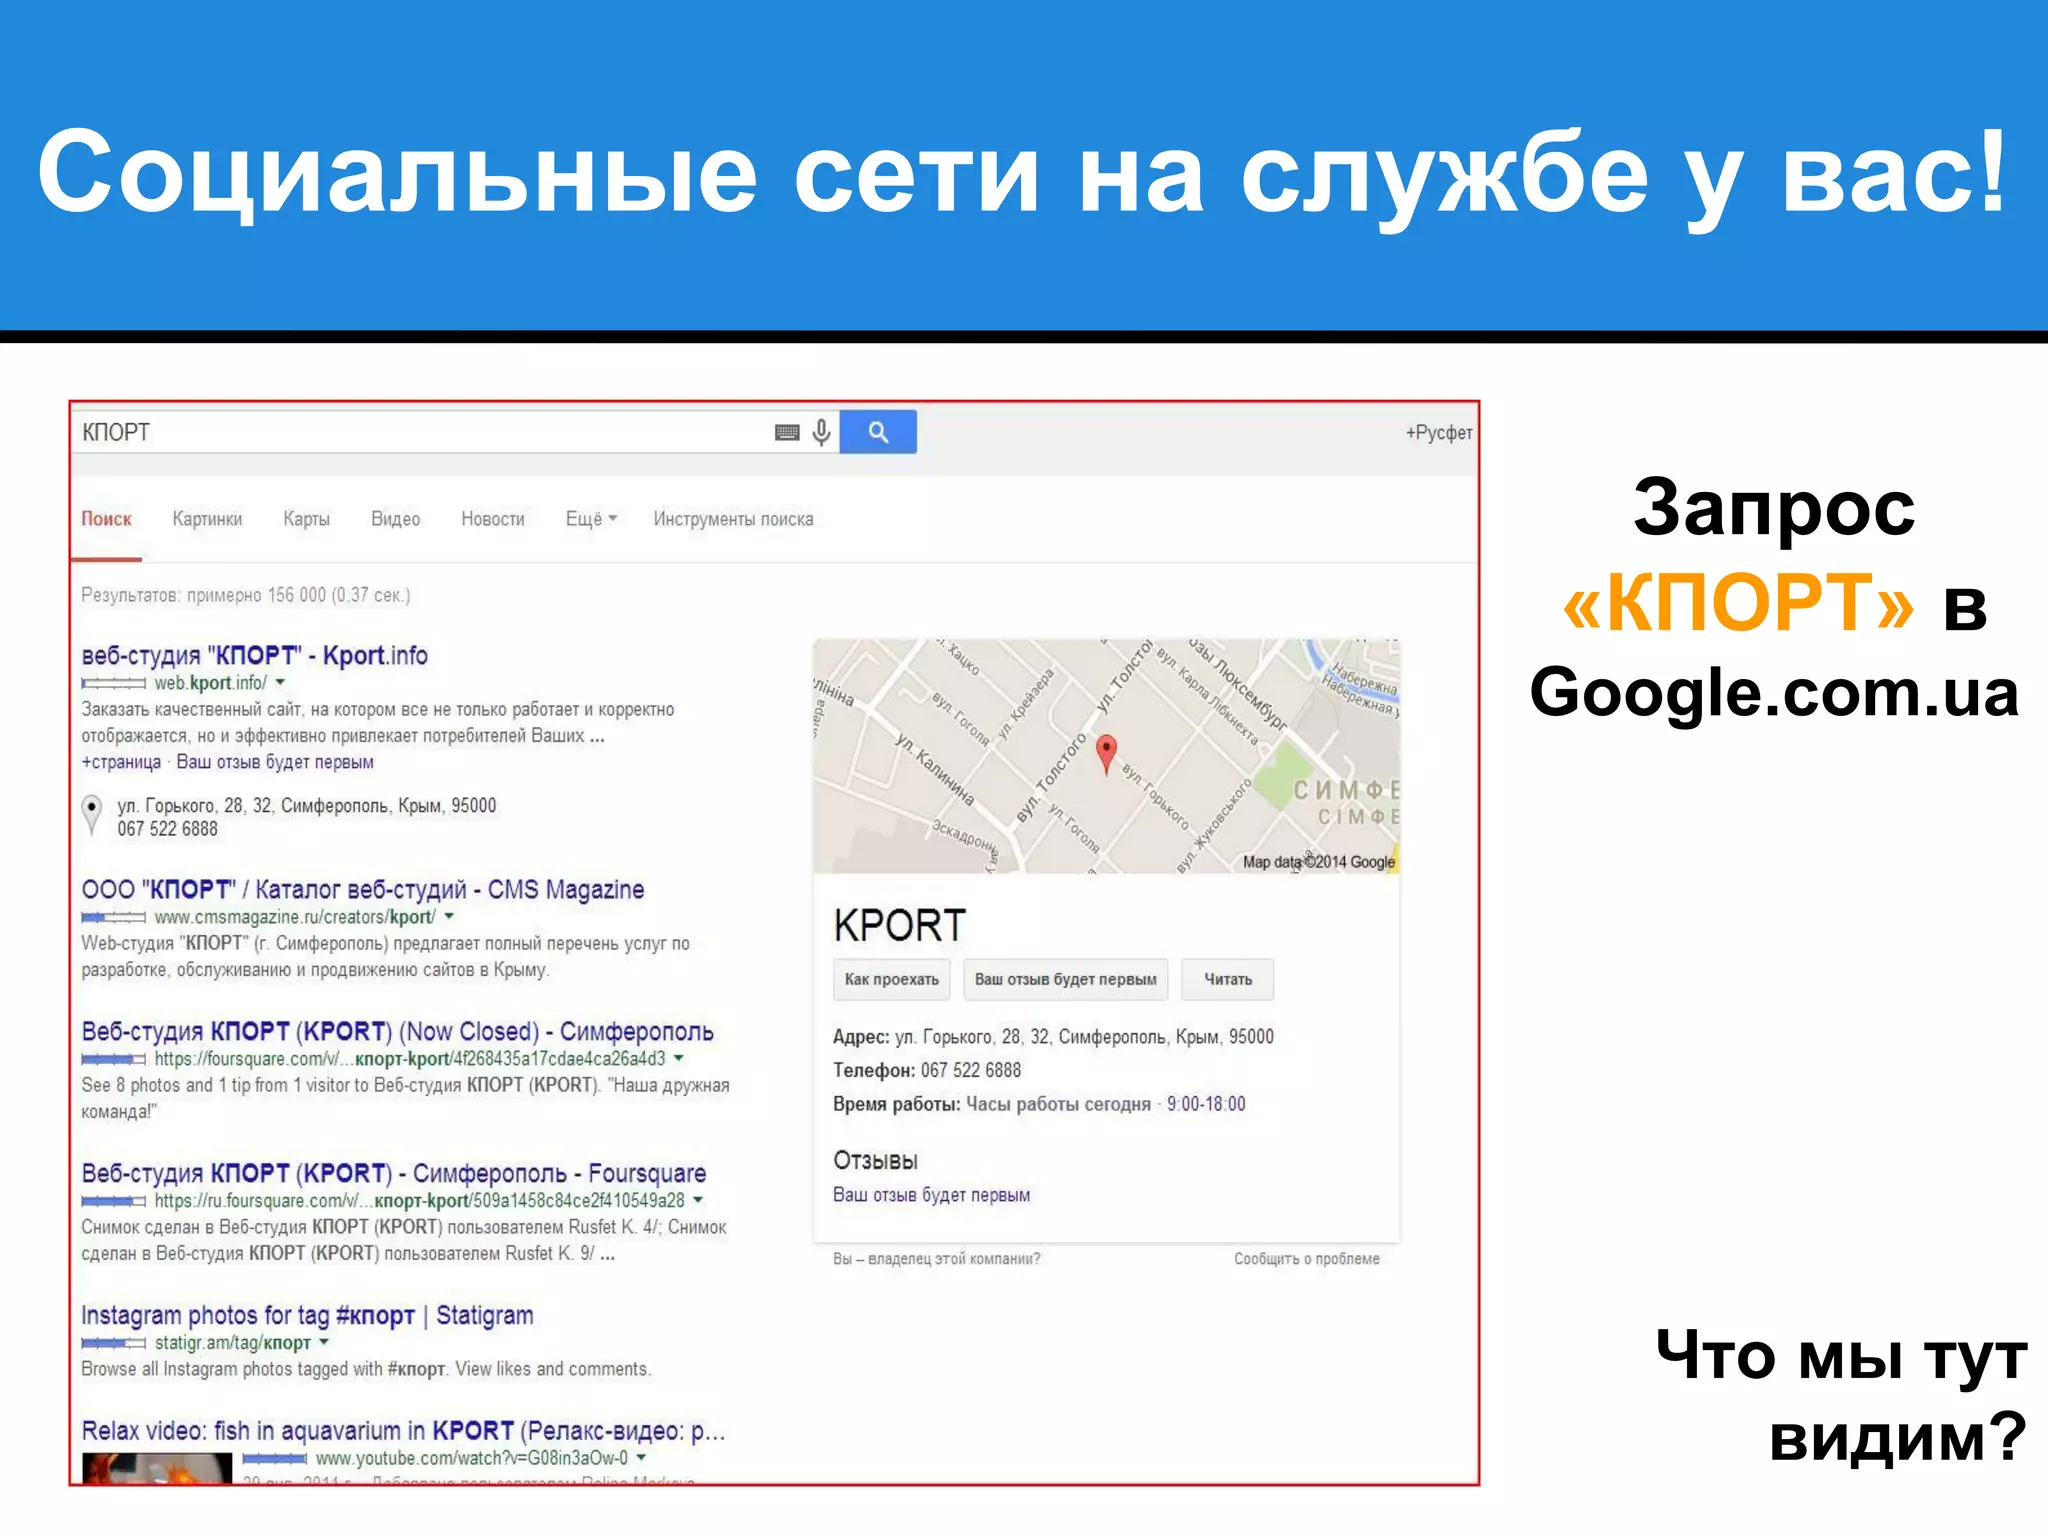Open Веб-студия КПОРТ (Now Closed) result
Viewport: 2048px width, 1536px height.
point(397,1031)
